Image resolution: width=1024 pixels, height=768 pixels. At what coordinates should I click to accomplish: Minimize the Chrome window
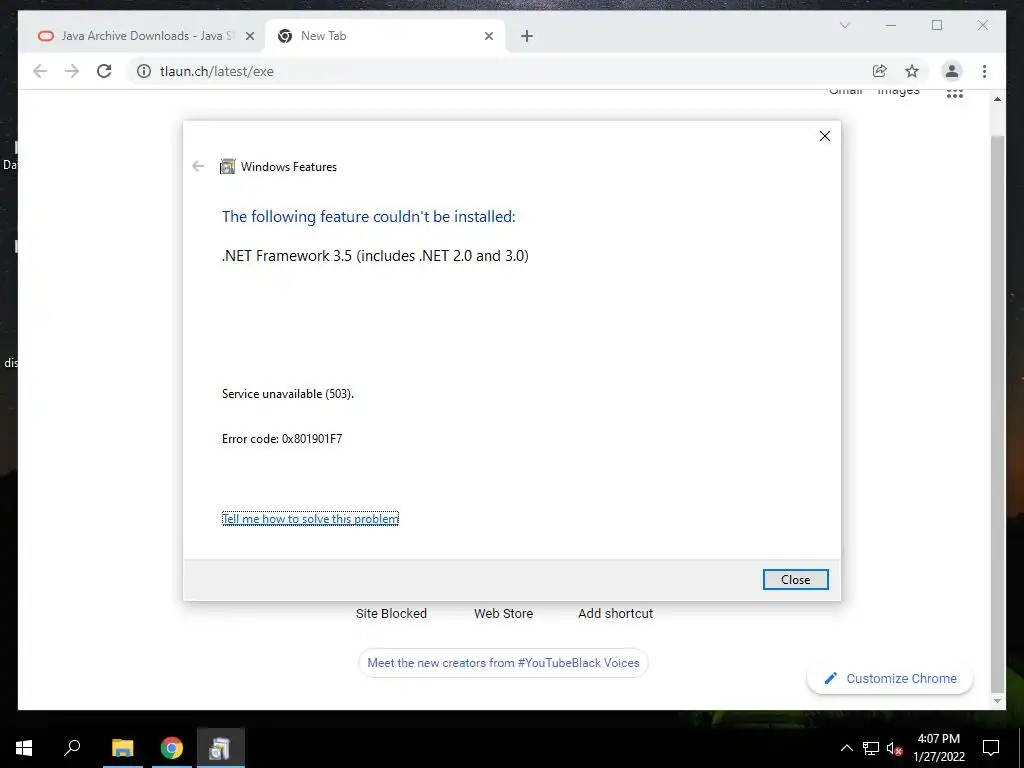point(891,25)
